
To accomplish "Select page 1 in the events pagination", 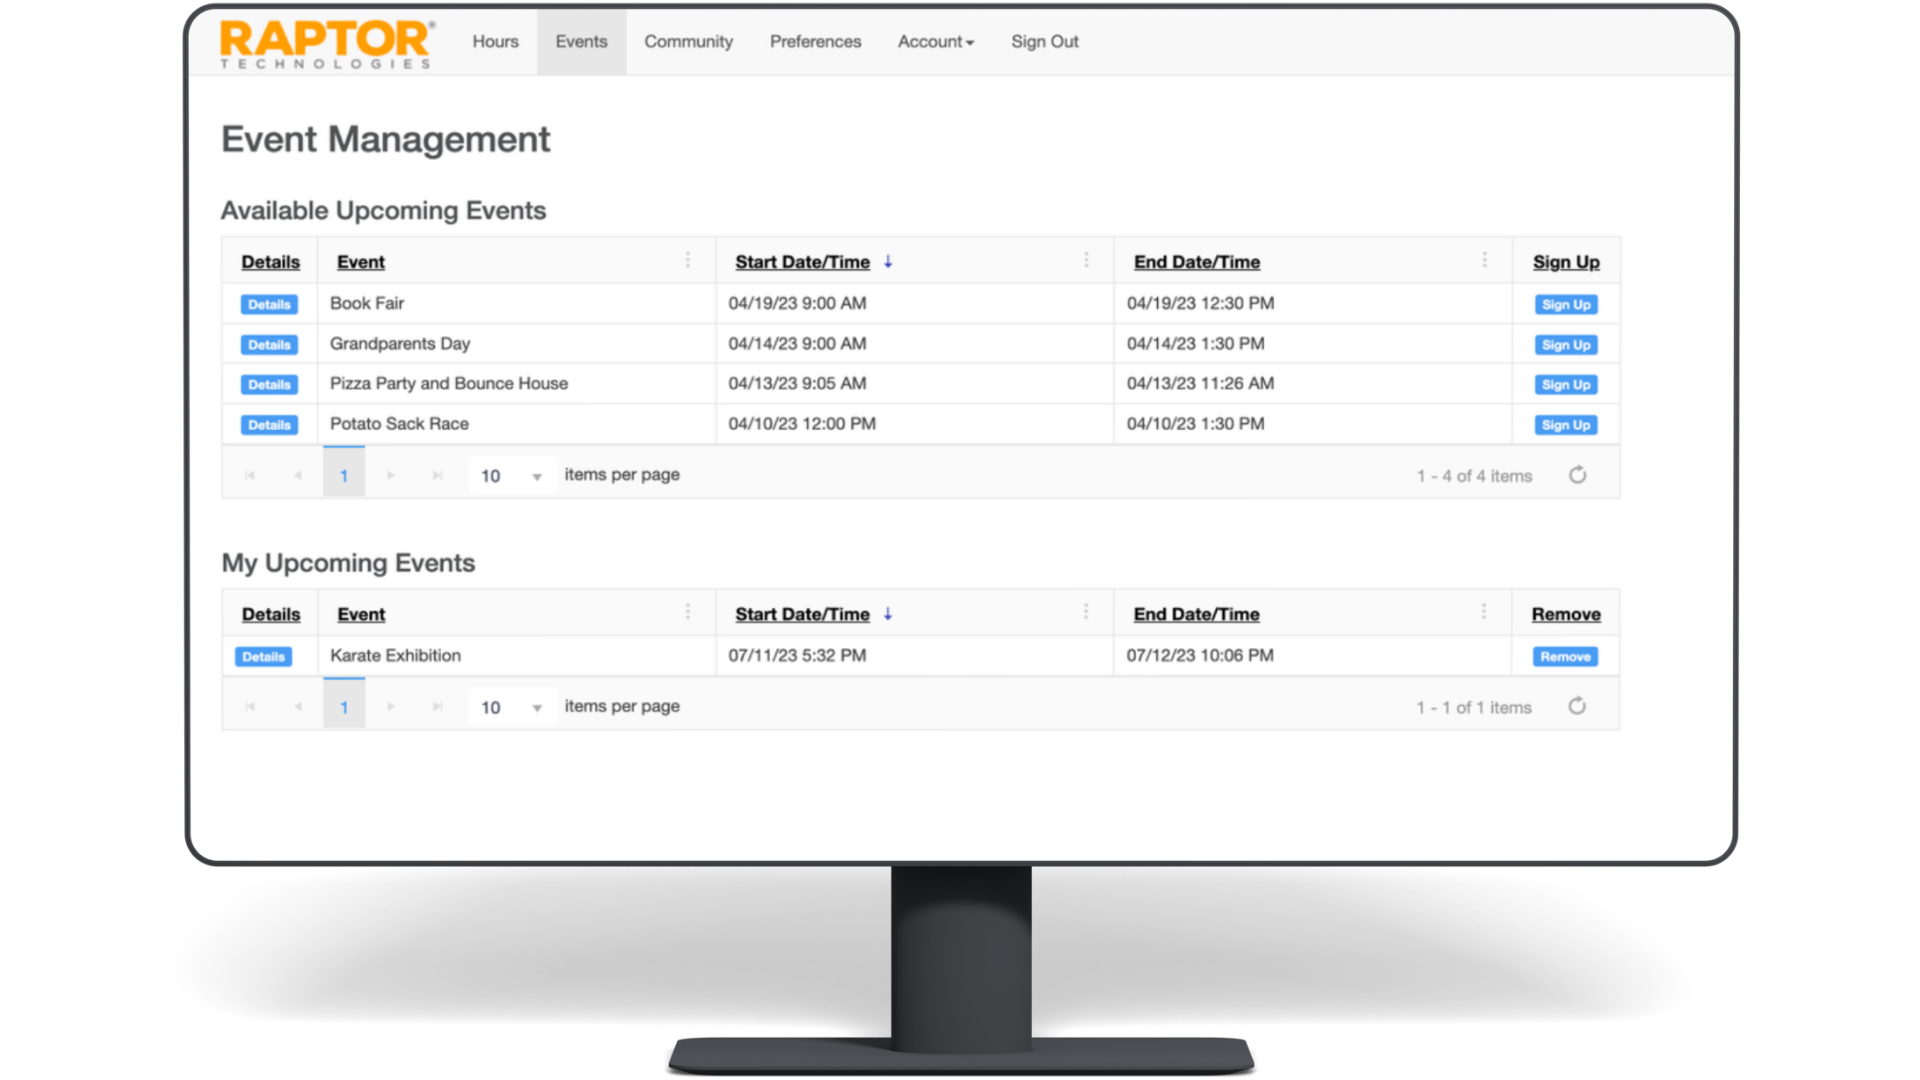I will pyautogui.click(x=344, y=475).
